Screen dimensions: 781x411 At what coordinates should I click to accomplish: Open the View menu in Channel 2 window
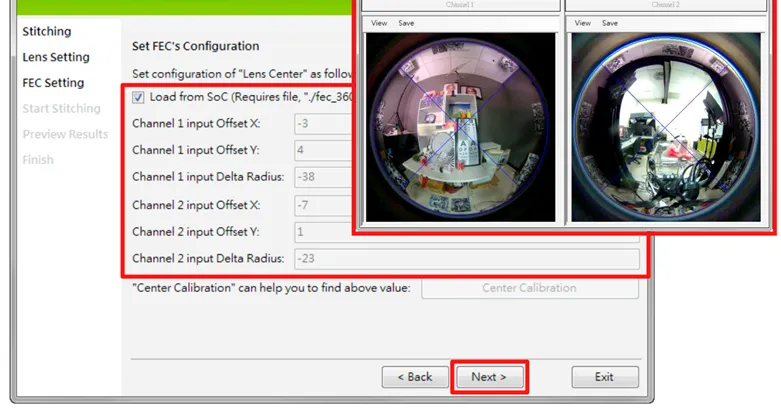click(582, 23)
